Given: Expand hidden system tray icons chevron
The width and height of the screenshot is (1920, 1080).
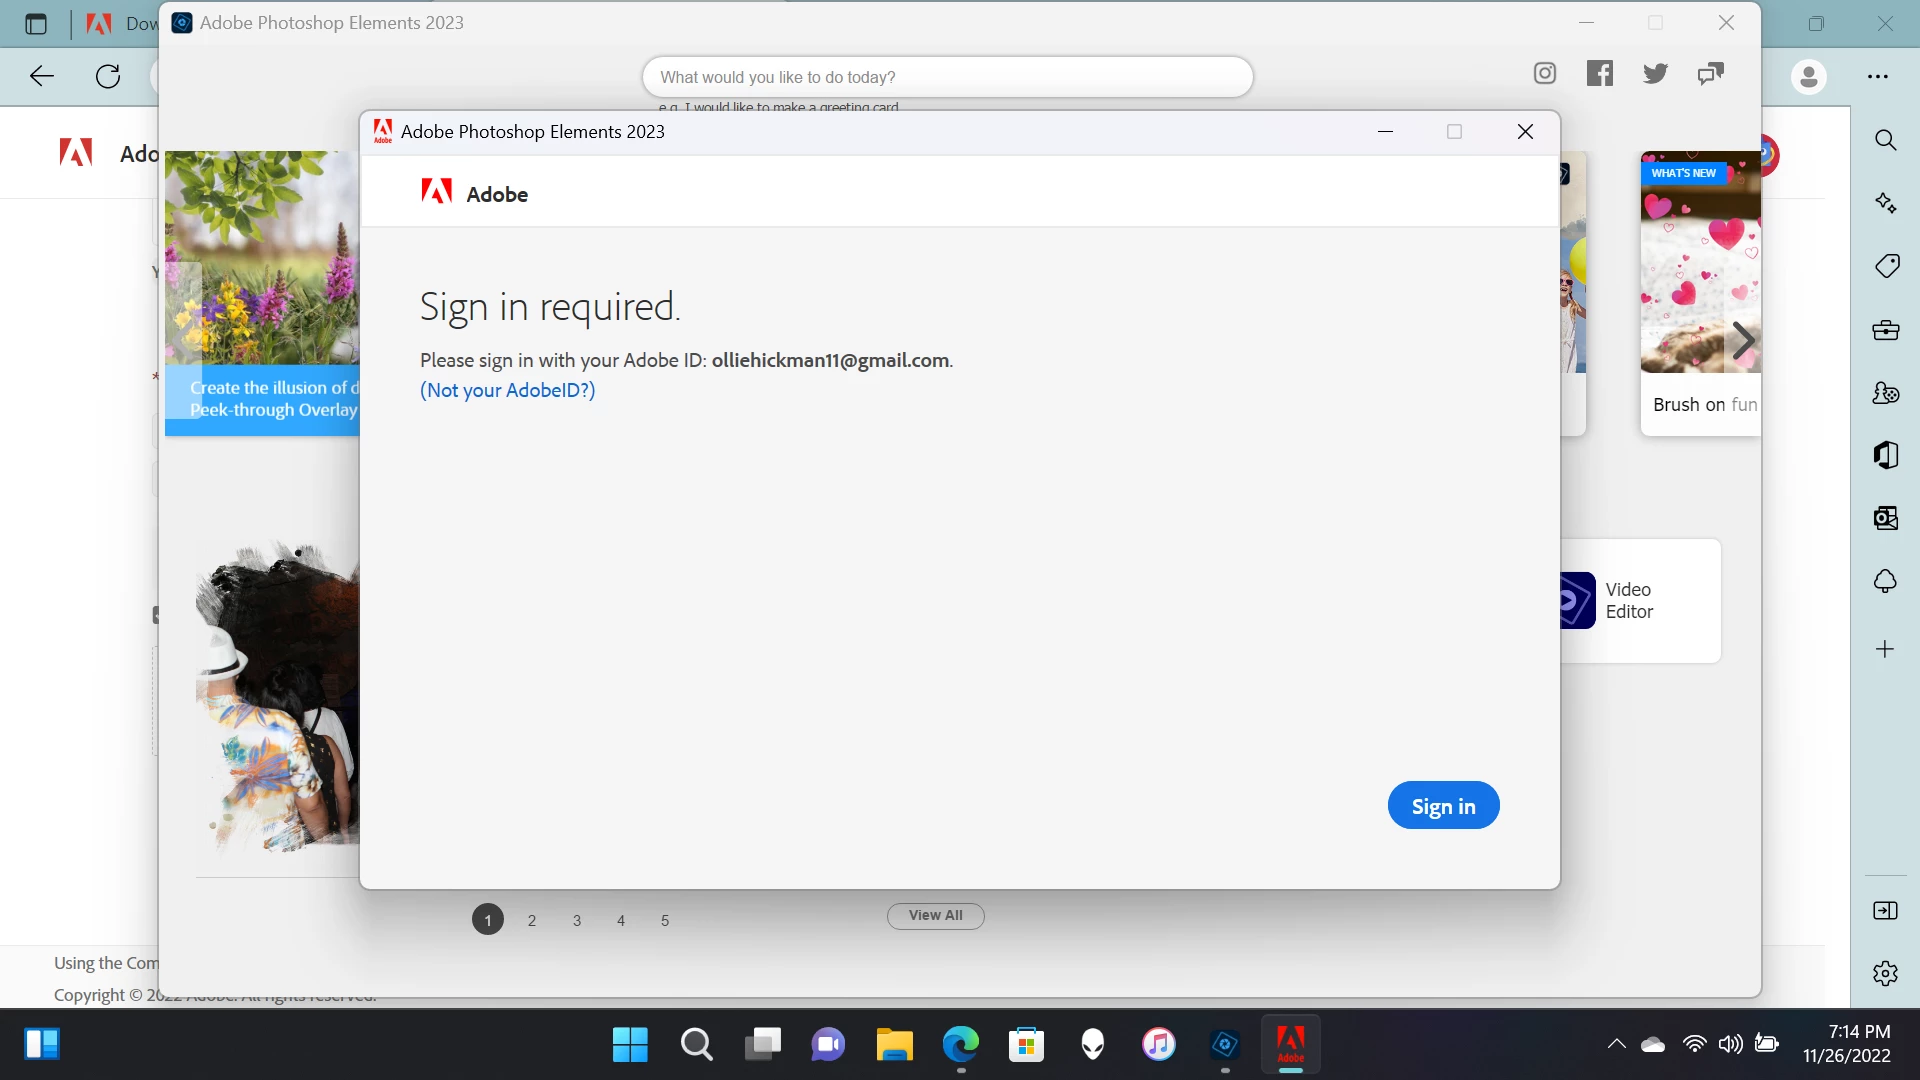Looking at the screenshot, I should [1616, 1045].
